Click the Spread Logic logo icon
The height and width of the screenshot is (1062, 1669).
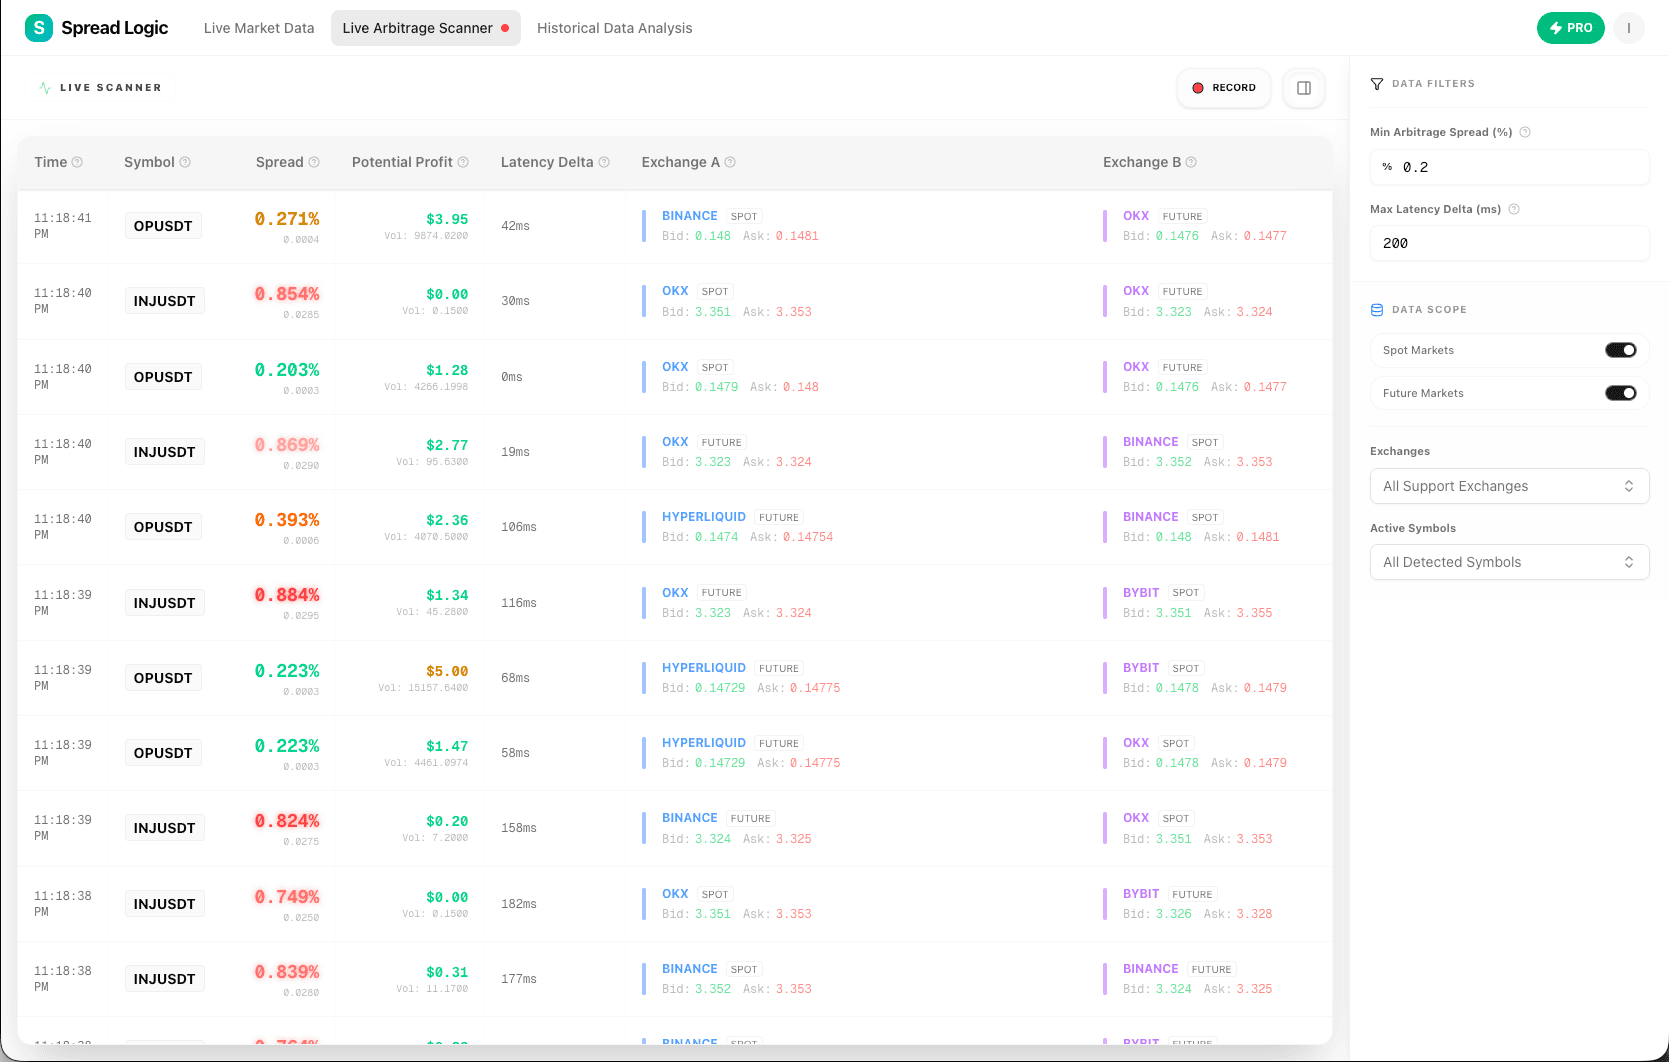click(38, 28)
